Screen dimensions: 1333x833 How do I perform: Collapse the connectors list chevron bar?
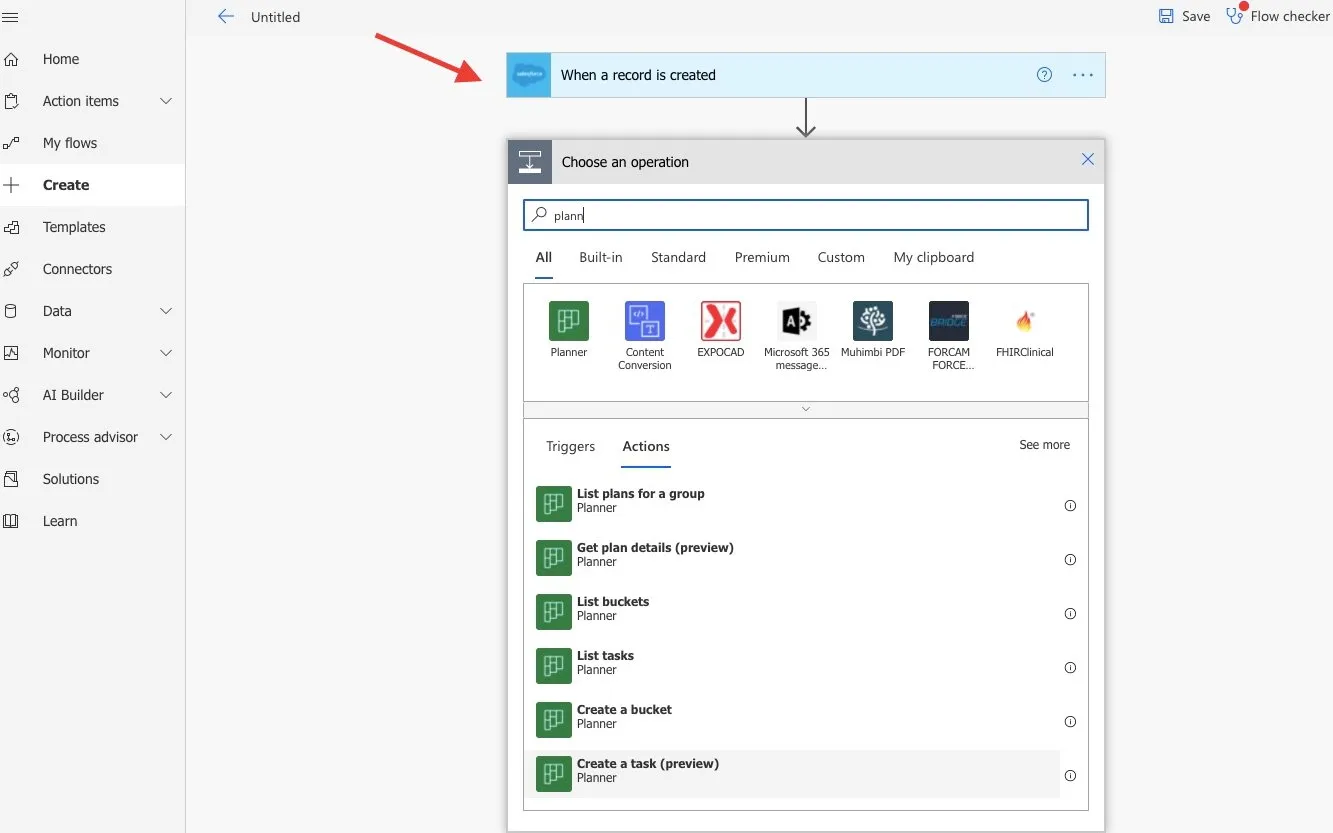[x=806, y=410]
